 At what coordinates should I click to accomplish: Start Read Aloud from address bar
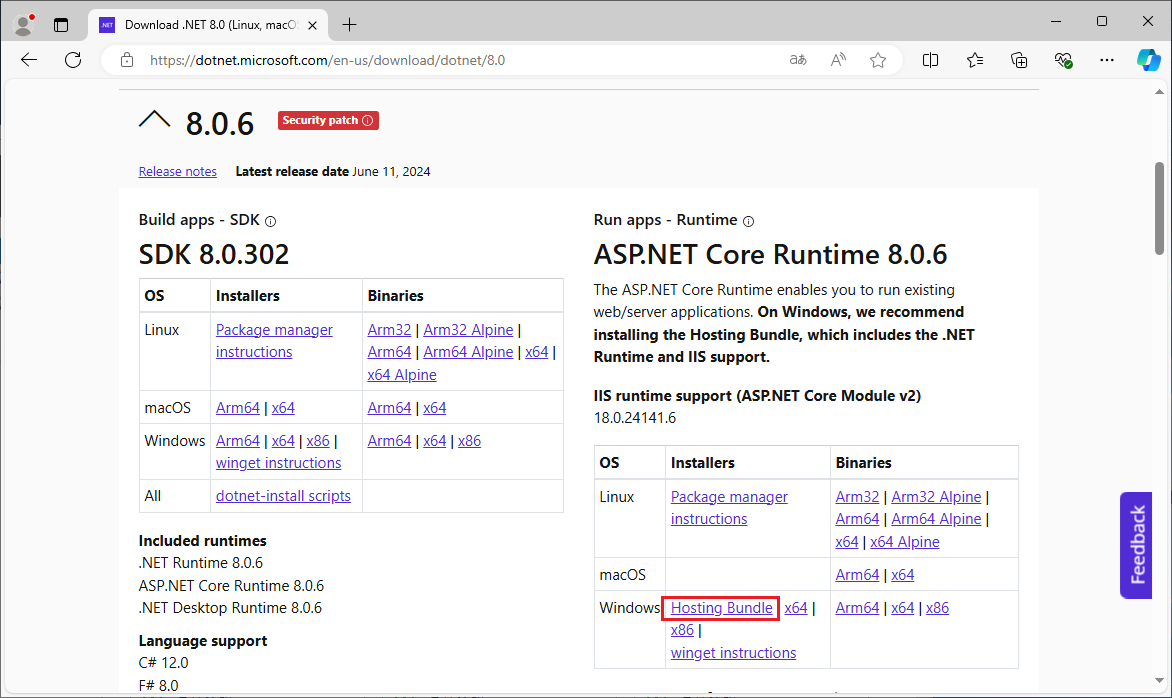(x=838, y=60)
